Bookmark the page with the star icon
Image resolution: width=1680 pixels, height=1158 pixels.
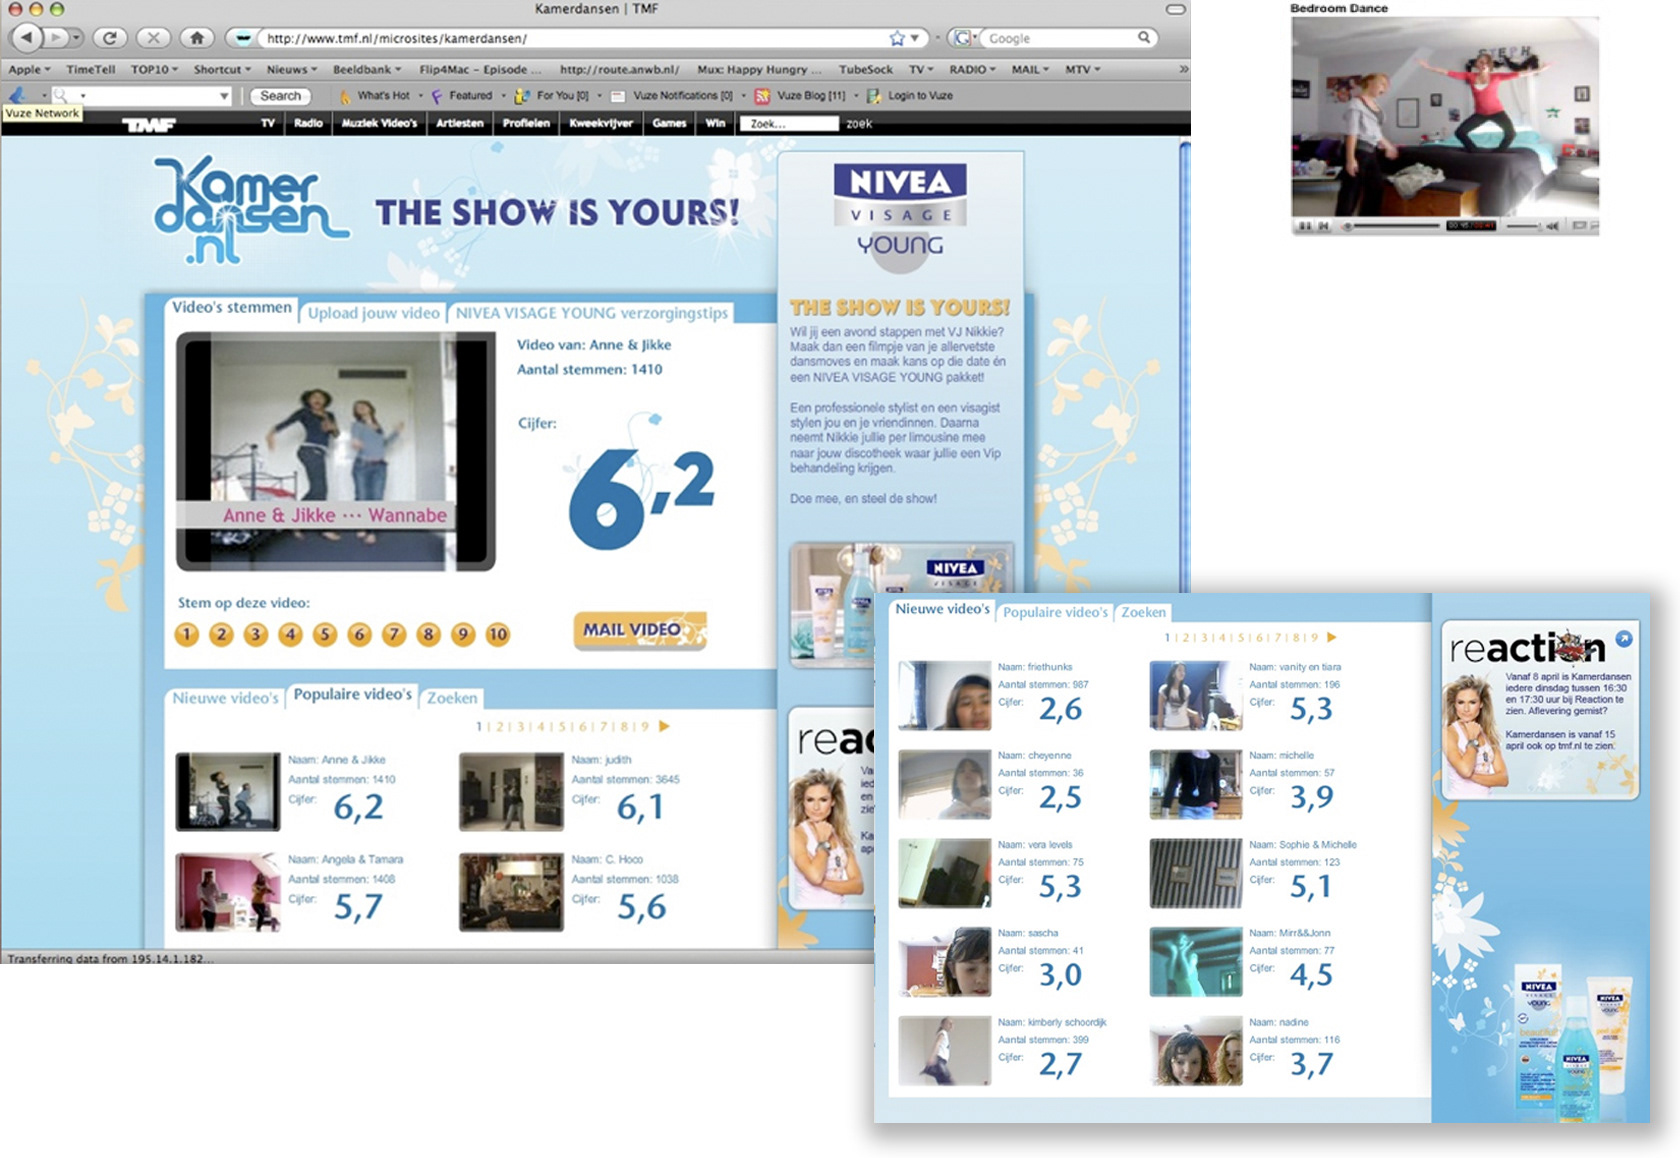897,38
